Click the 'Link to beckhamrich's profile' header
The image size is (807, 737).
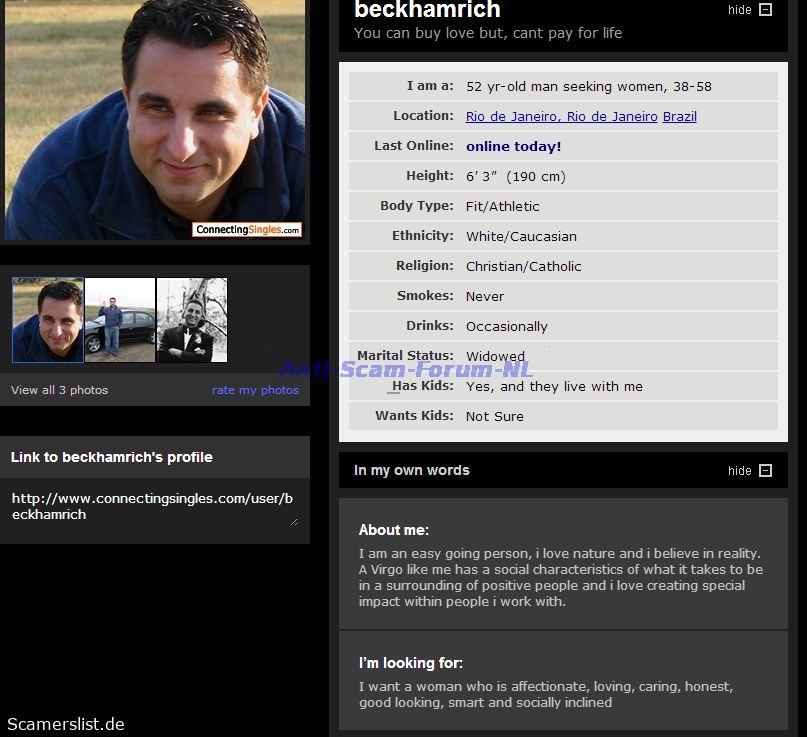coord(112,457)
